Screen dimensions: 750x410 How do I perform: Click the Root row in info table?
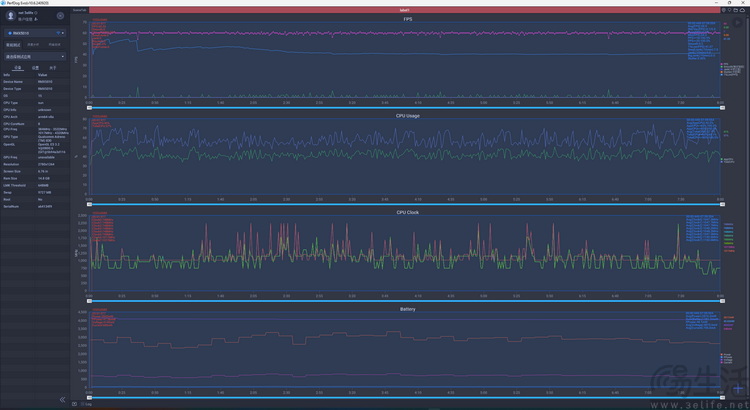click(x=35, y=199)
